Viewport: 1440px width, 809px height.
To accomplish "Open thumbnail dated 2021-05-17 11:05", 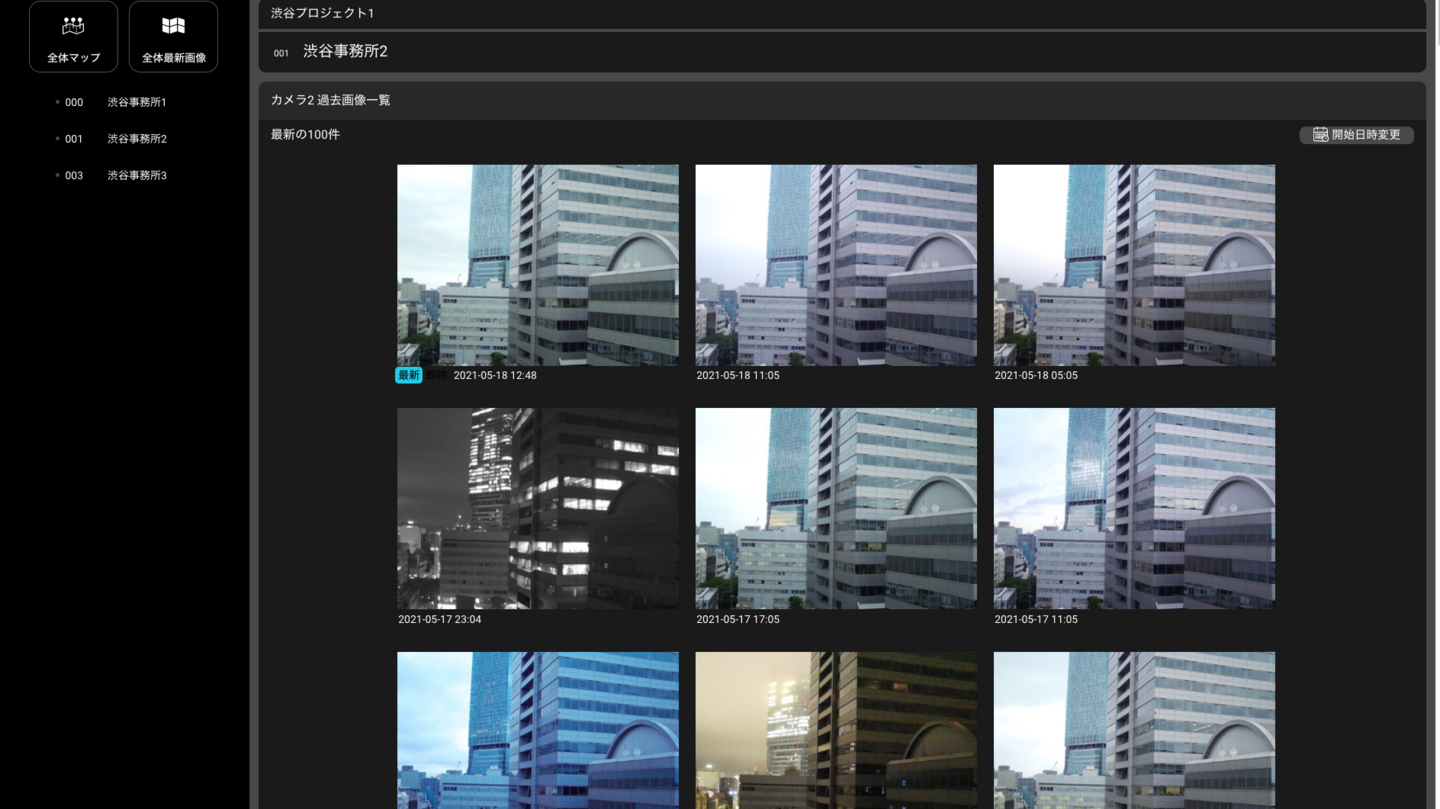I will (x=1134, y=508).
